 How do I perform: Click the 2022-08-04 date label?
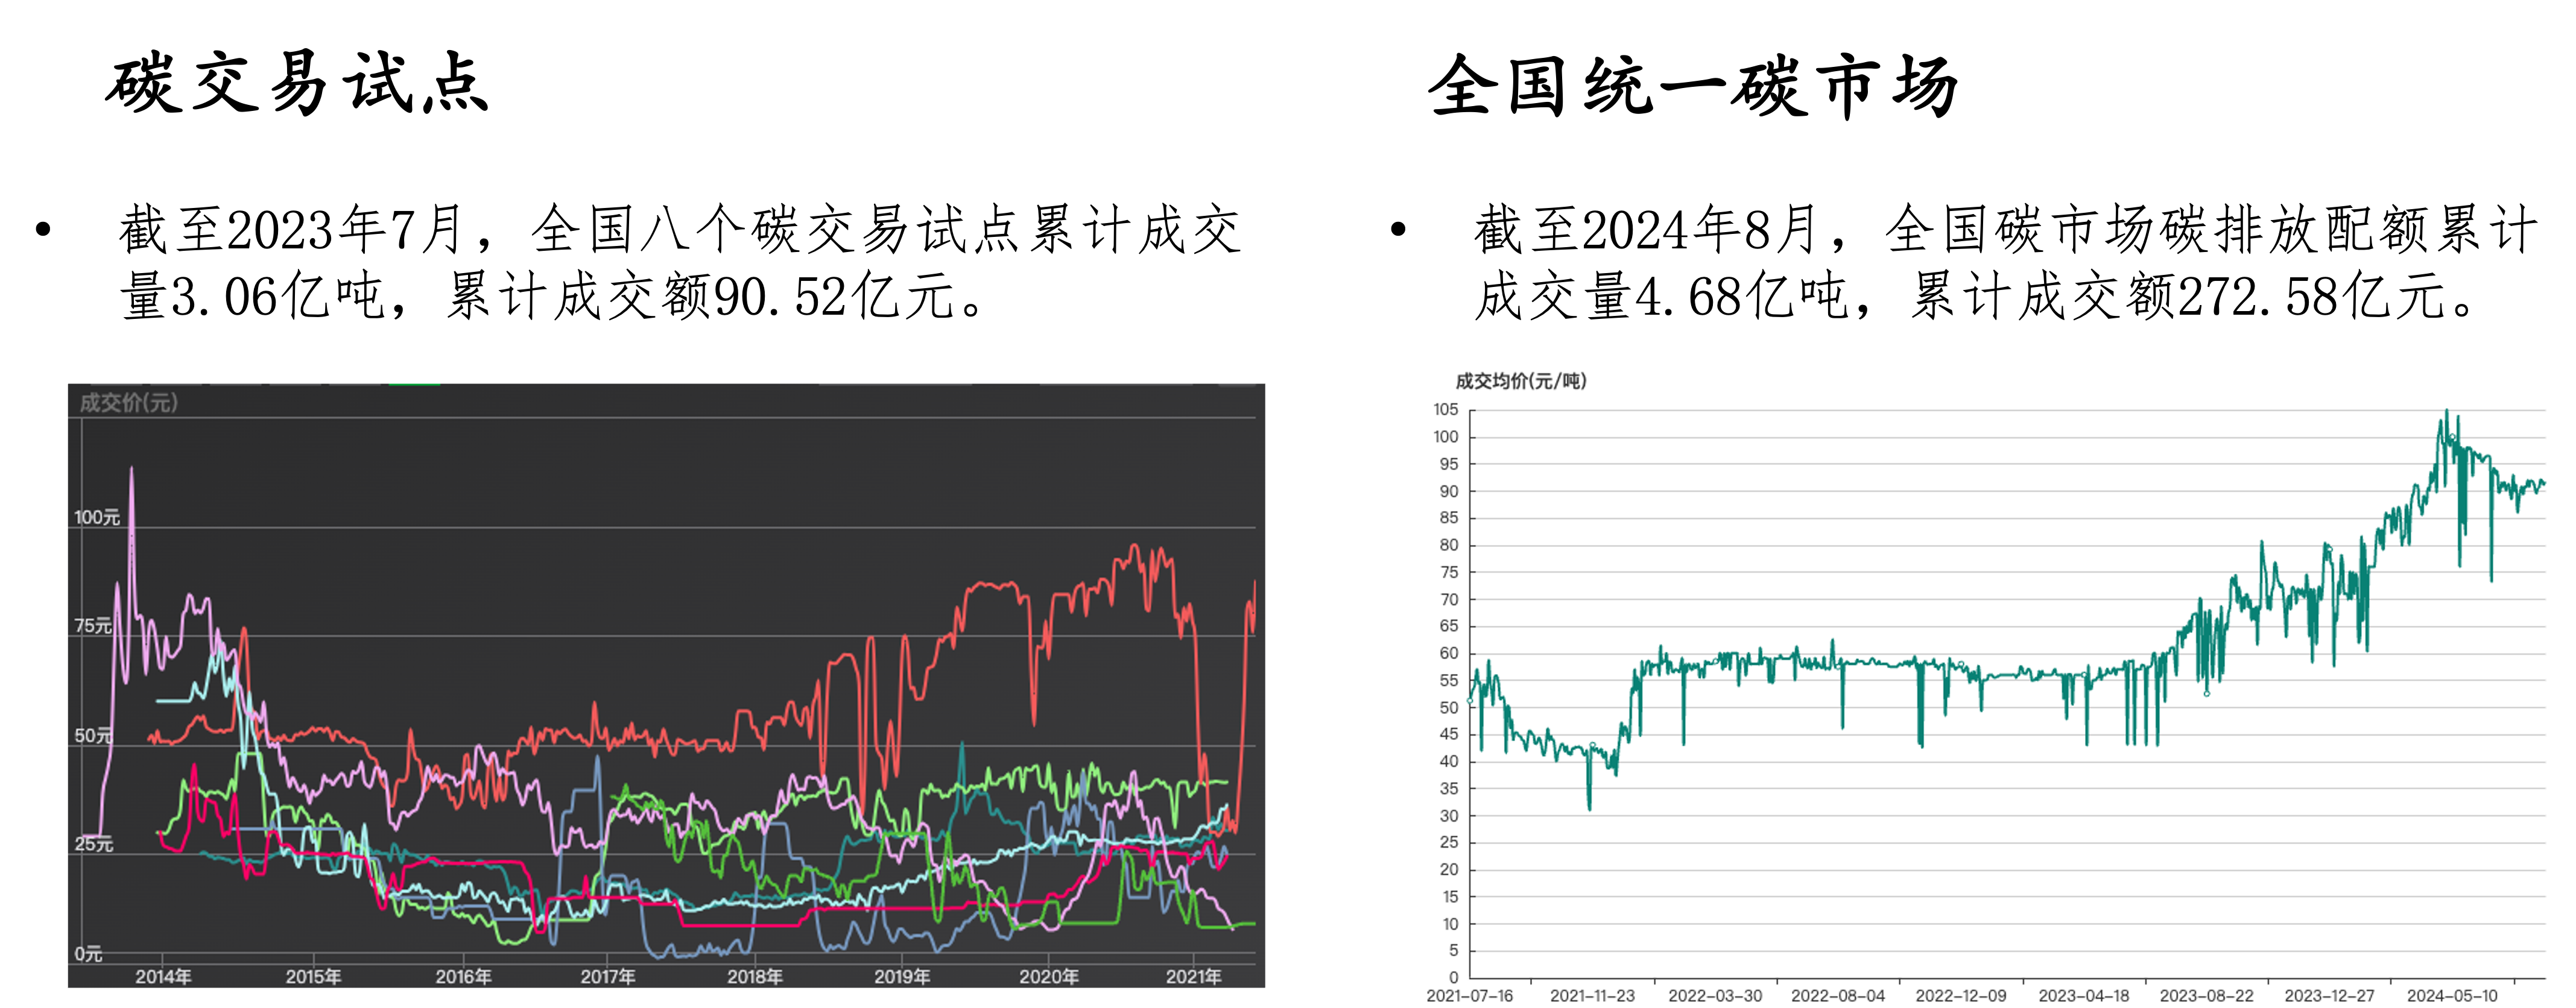tap(1837, 996)
